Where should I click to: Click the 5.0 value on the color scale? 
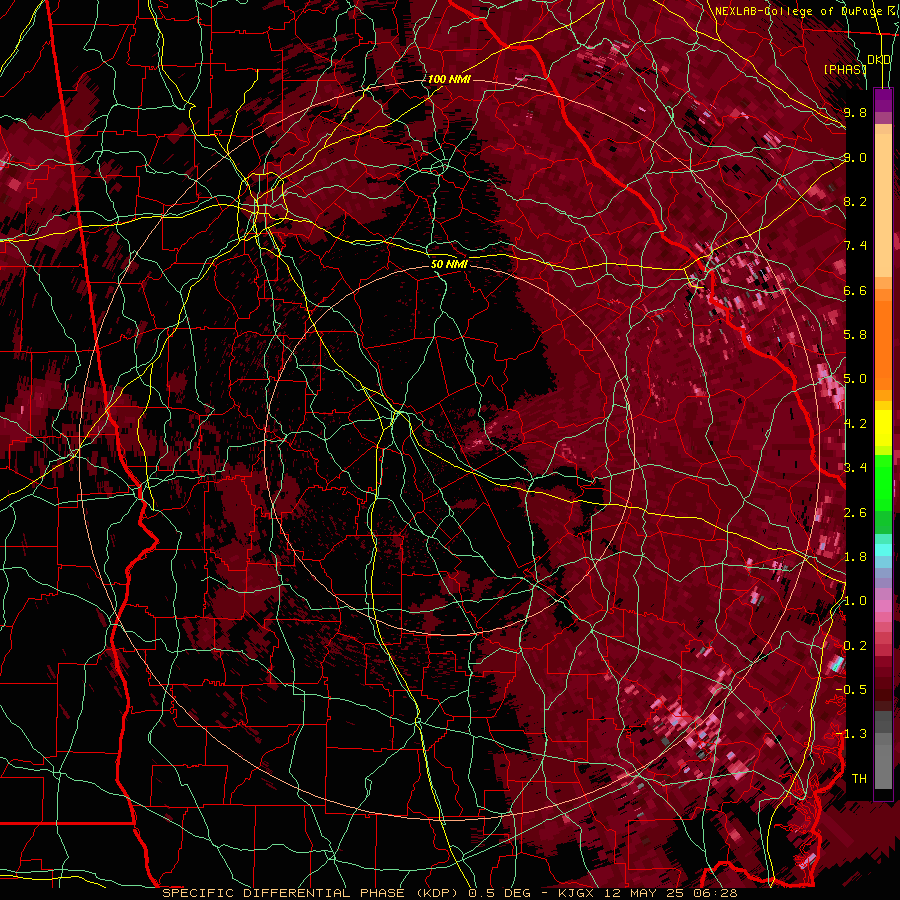pos(855,379)
